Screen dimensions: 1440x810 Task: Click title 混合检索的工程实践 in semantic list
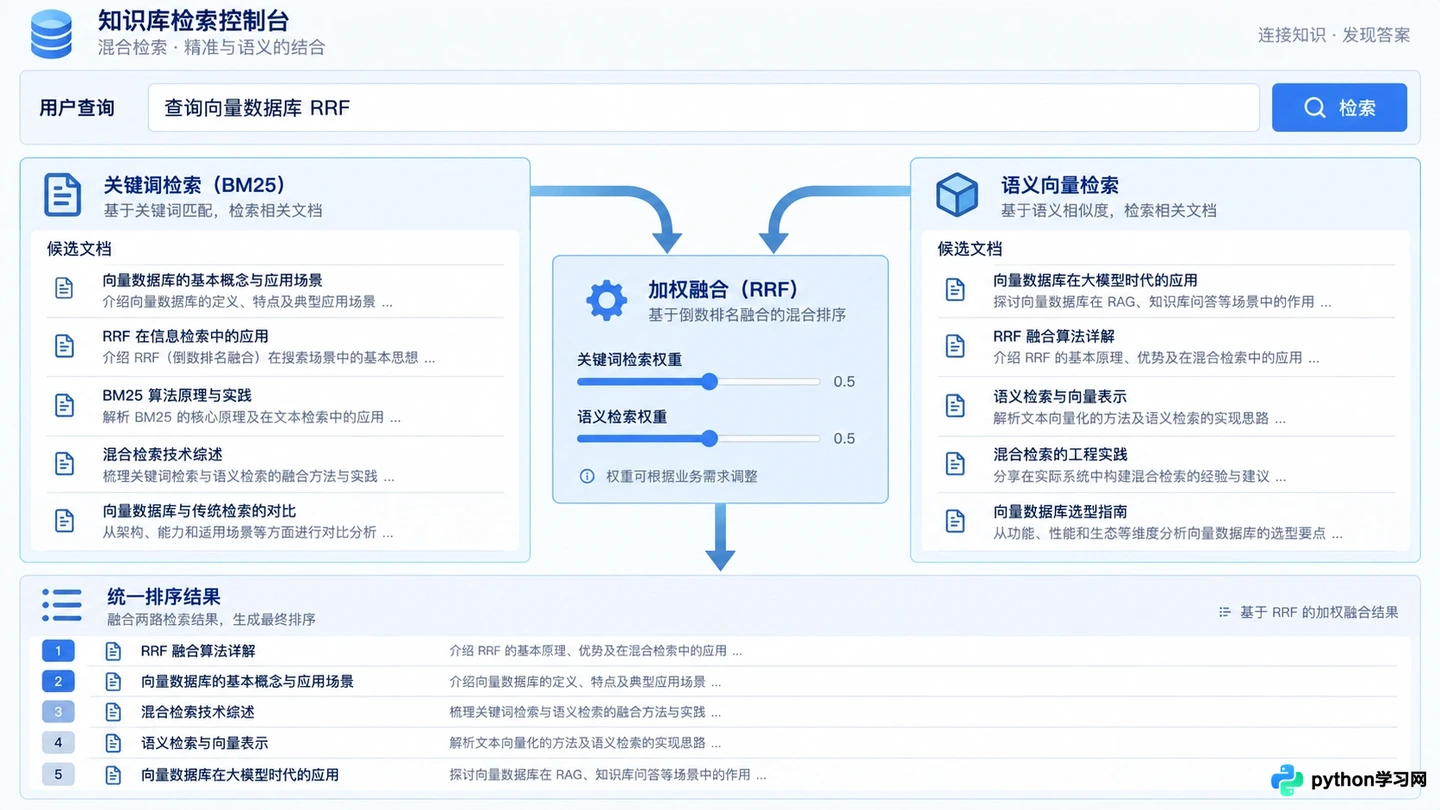1060,455
